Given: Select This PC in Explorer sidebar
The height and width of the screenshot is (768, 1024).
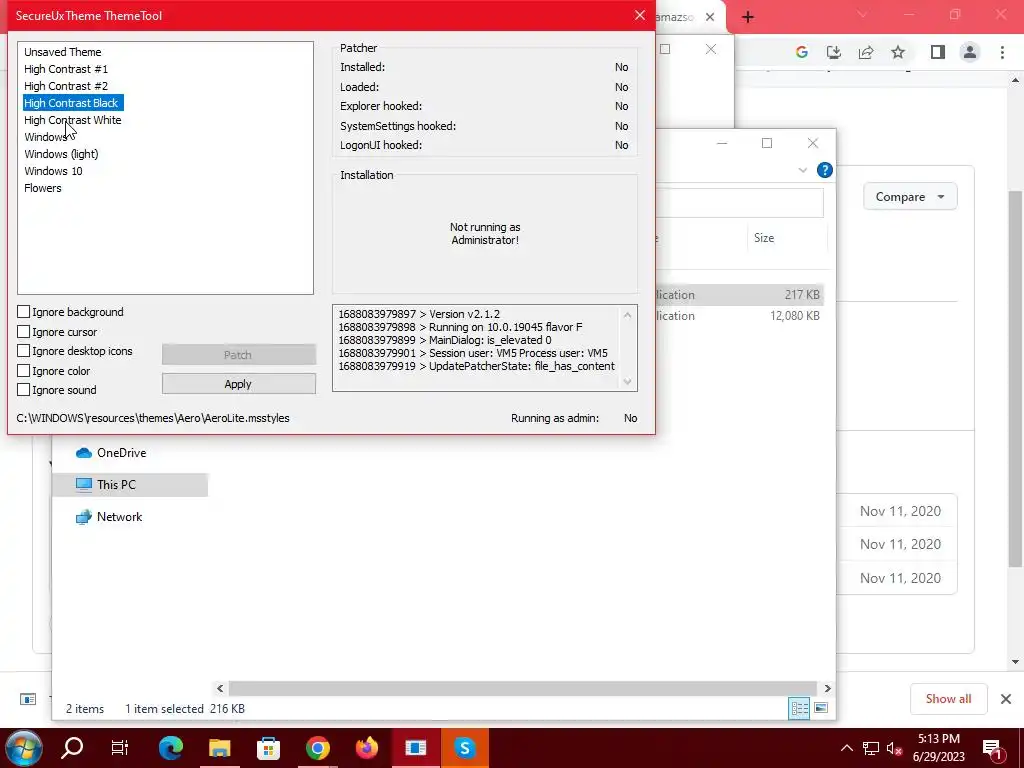Looking at the screenshot, I should pos(130,485).
